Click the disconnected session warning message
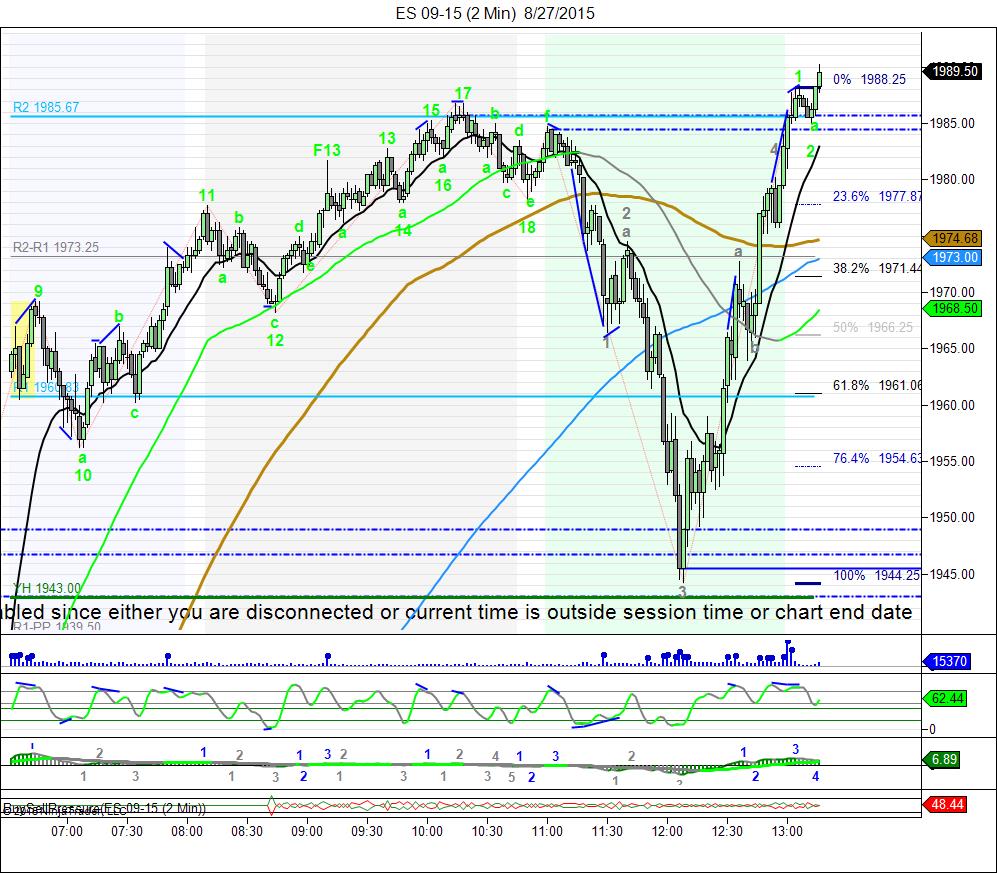 (457, 612)
